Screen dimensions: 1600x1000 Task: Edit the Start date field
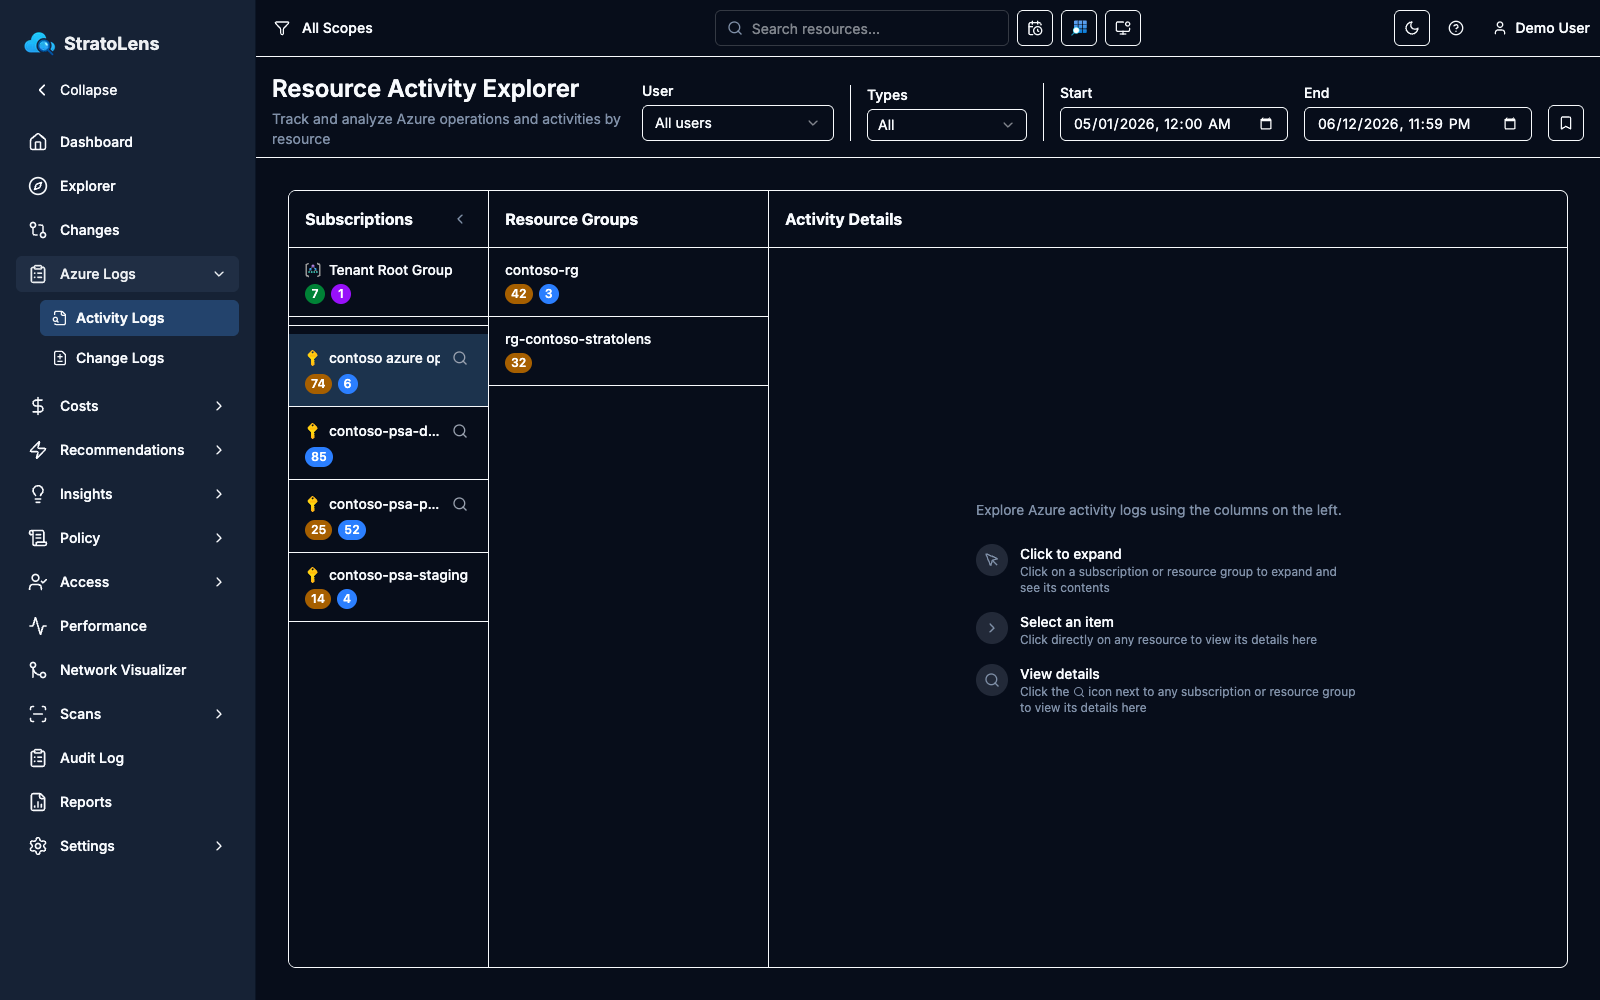[x=1174, y=124]
